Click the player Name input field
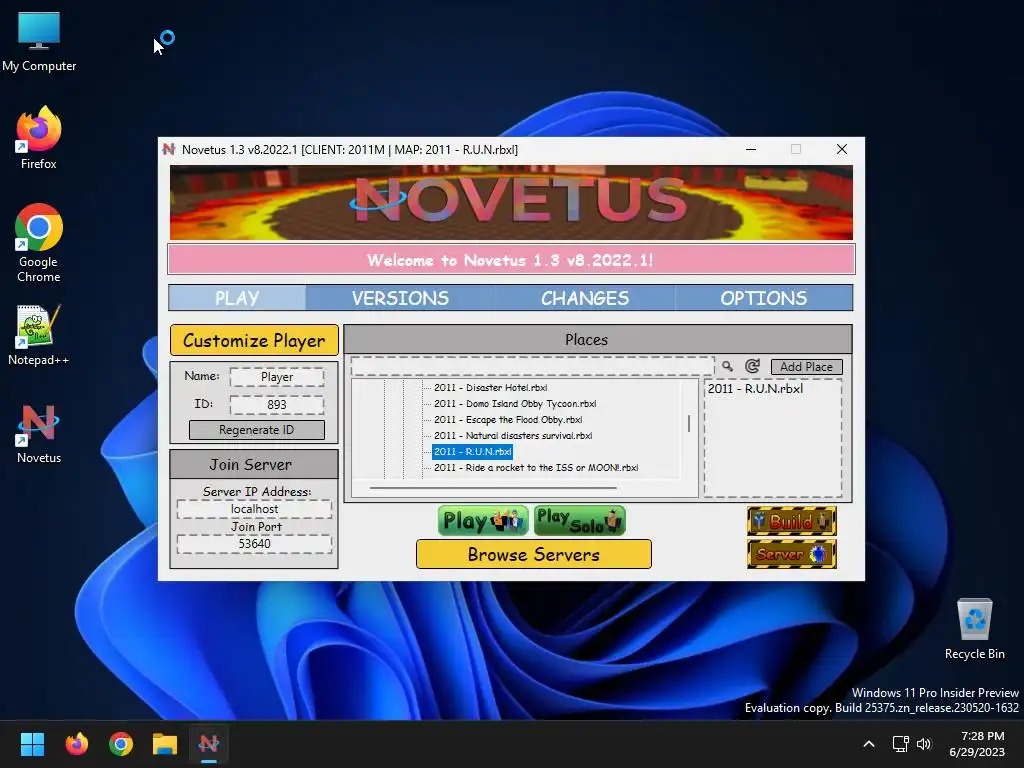 click(x=277, y=377)
